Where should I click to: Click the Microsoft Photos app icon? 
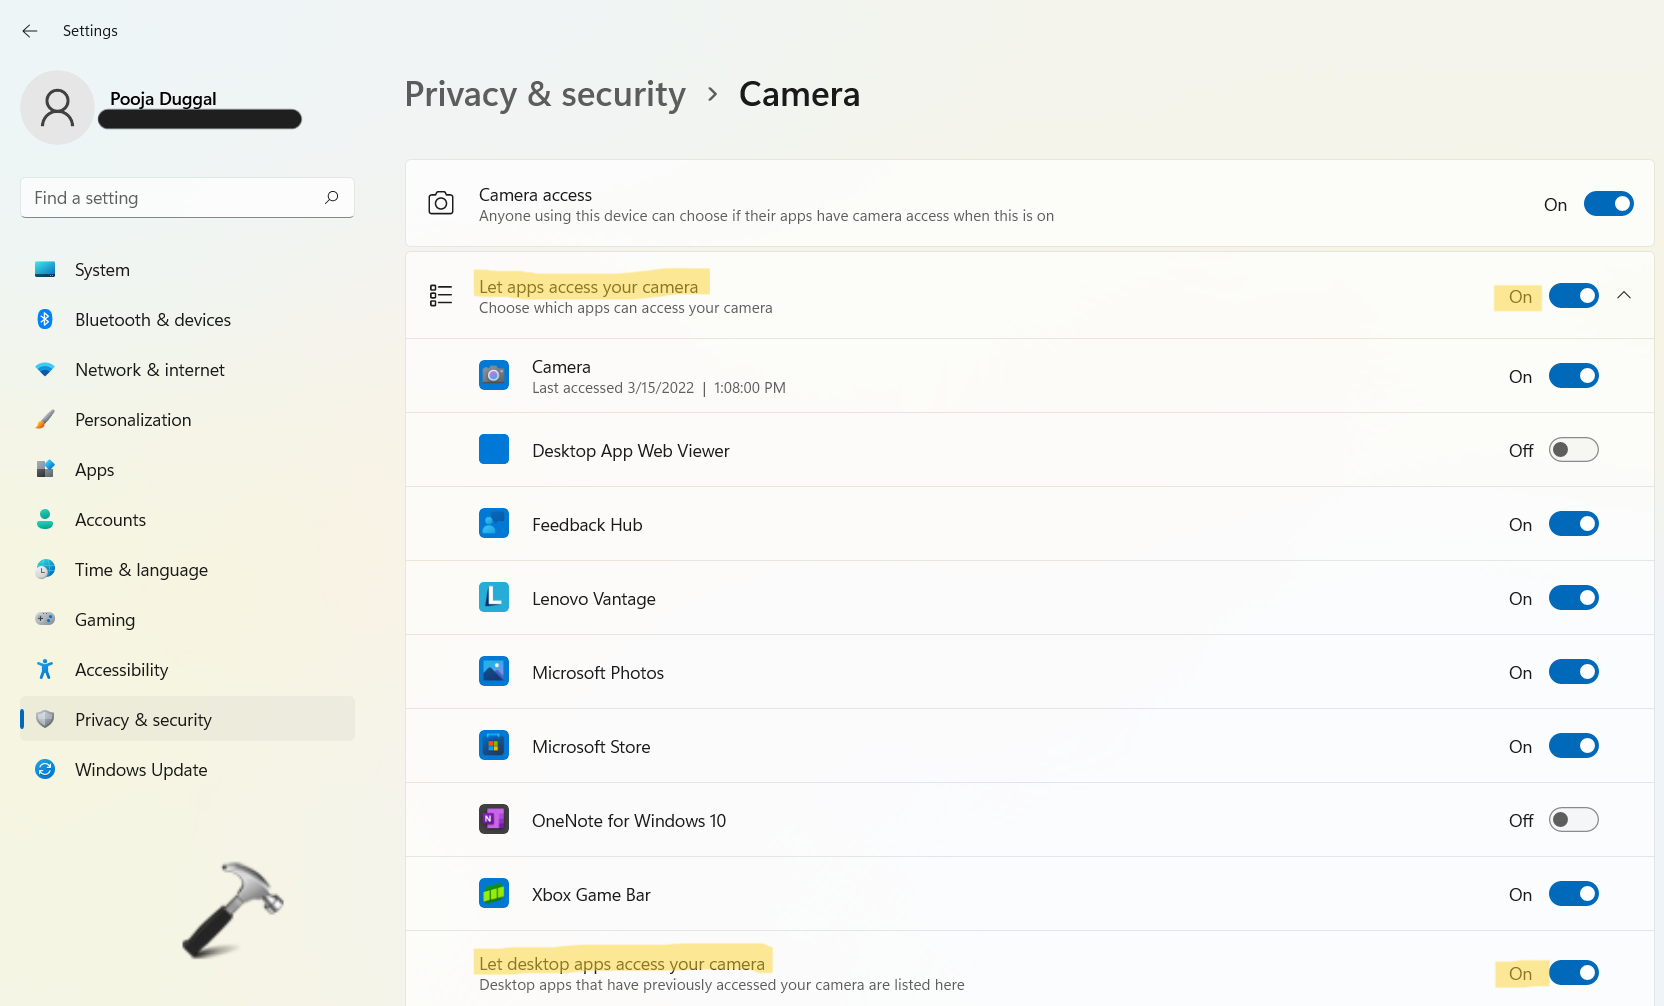point(494,672)
